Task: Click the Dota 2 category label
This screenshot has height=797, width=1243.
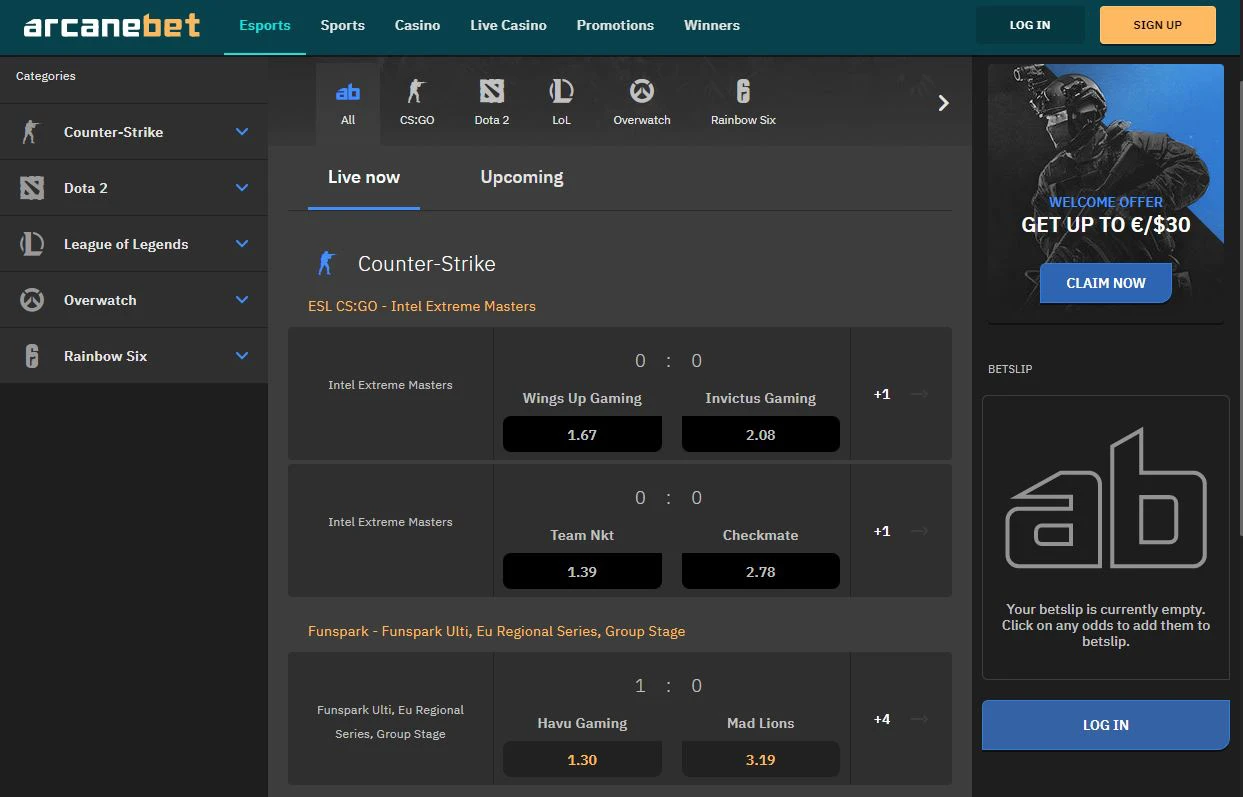Action: coord(86,188)
